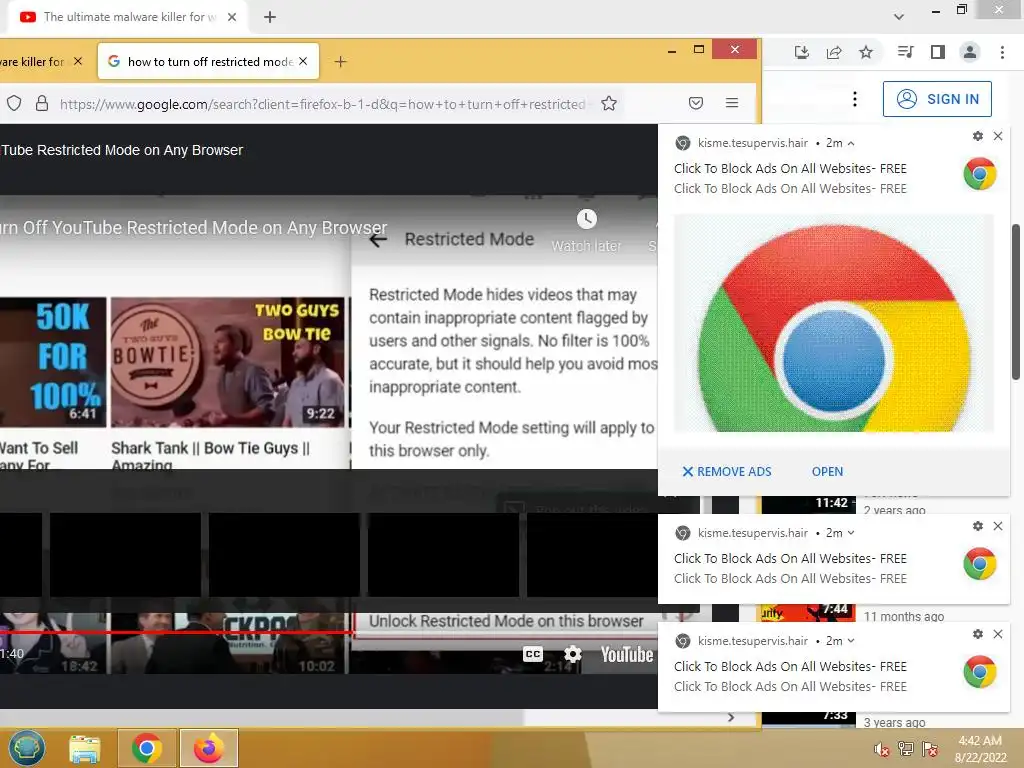The image size is (1024, 768).
Task: Open Chrome's three-dot main menu
Action: pyautogui.click(x=1002, y=52)
